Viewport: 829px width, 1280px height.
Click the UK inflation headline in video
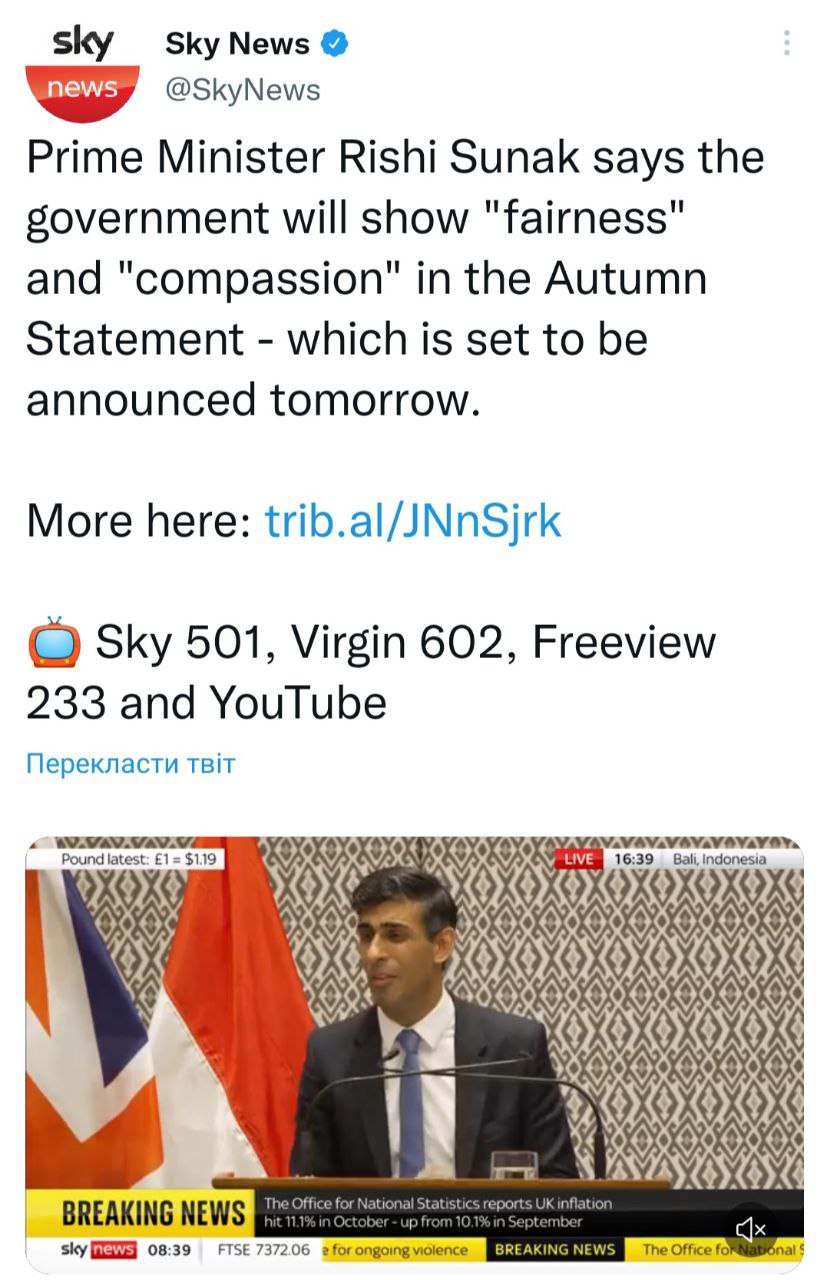436,1213
